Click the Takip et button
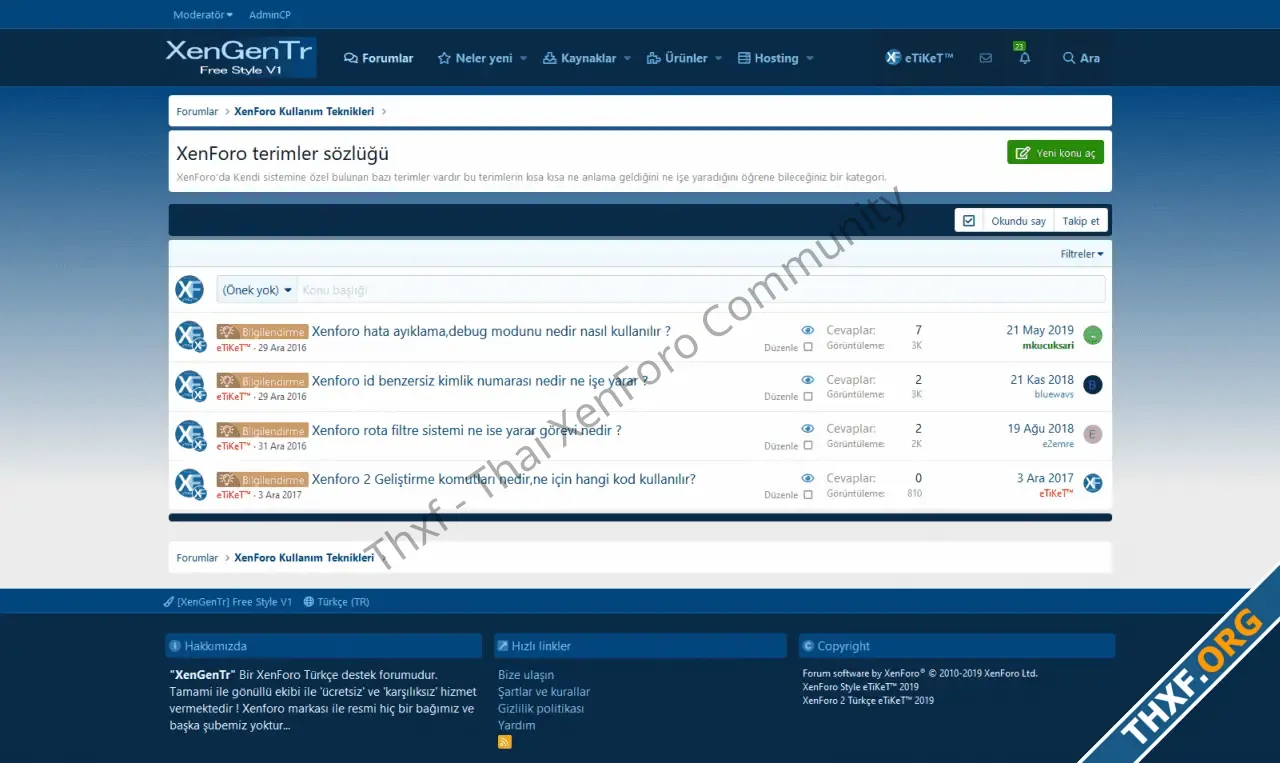1280x763 pixels. (x=1081, y=221)
